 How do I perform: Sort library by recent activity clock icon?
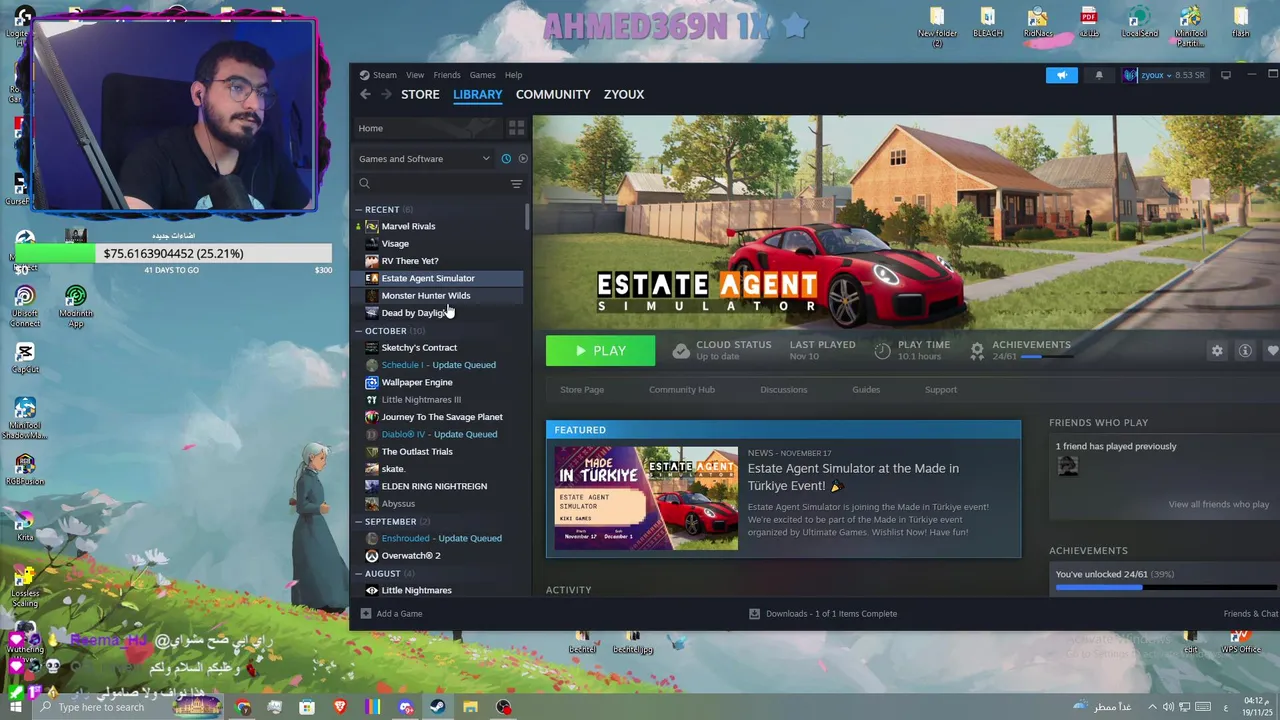506,159
